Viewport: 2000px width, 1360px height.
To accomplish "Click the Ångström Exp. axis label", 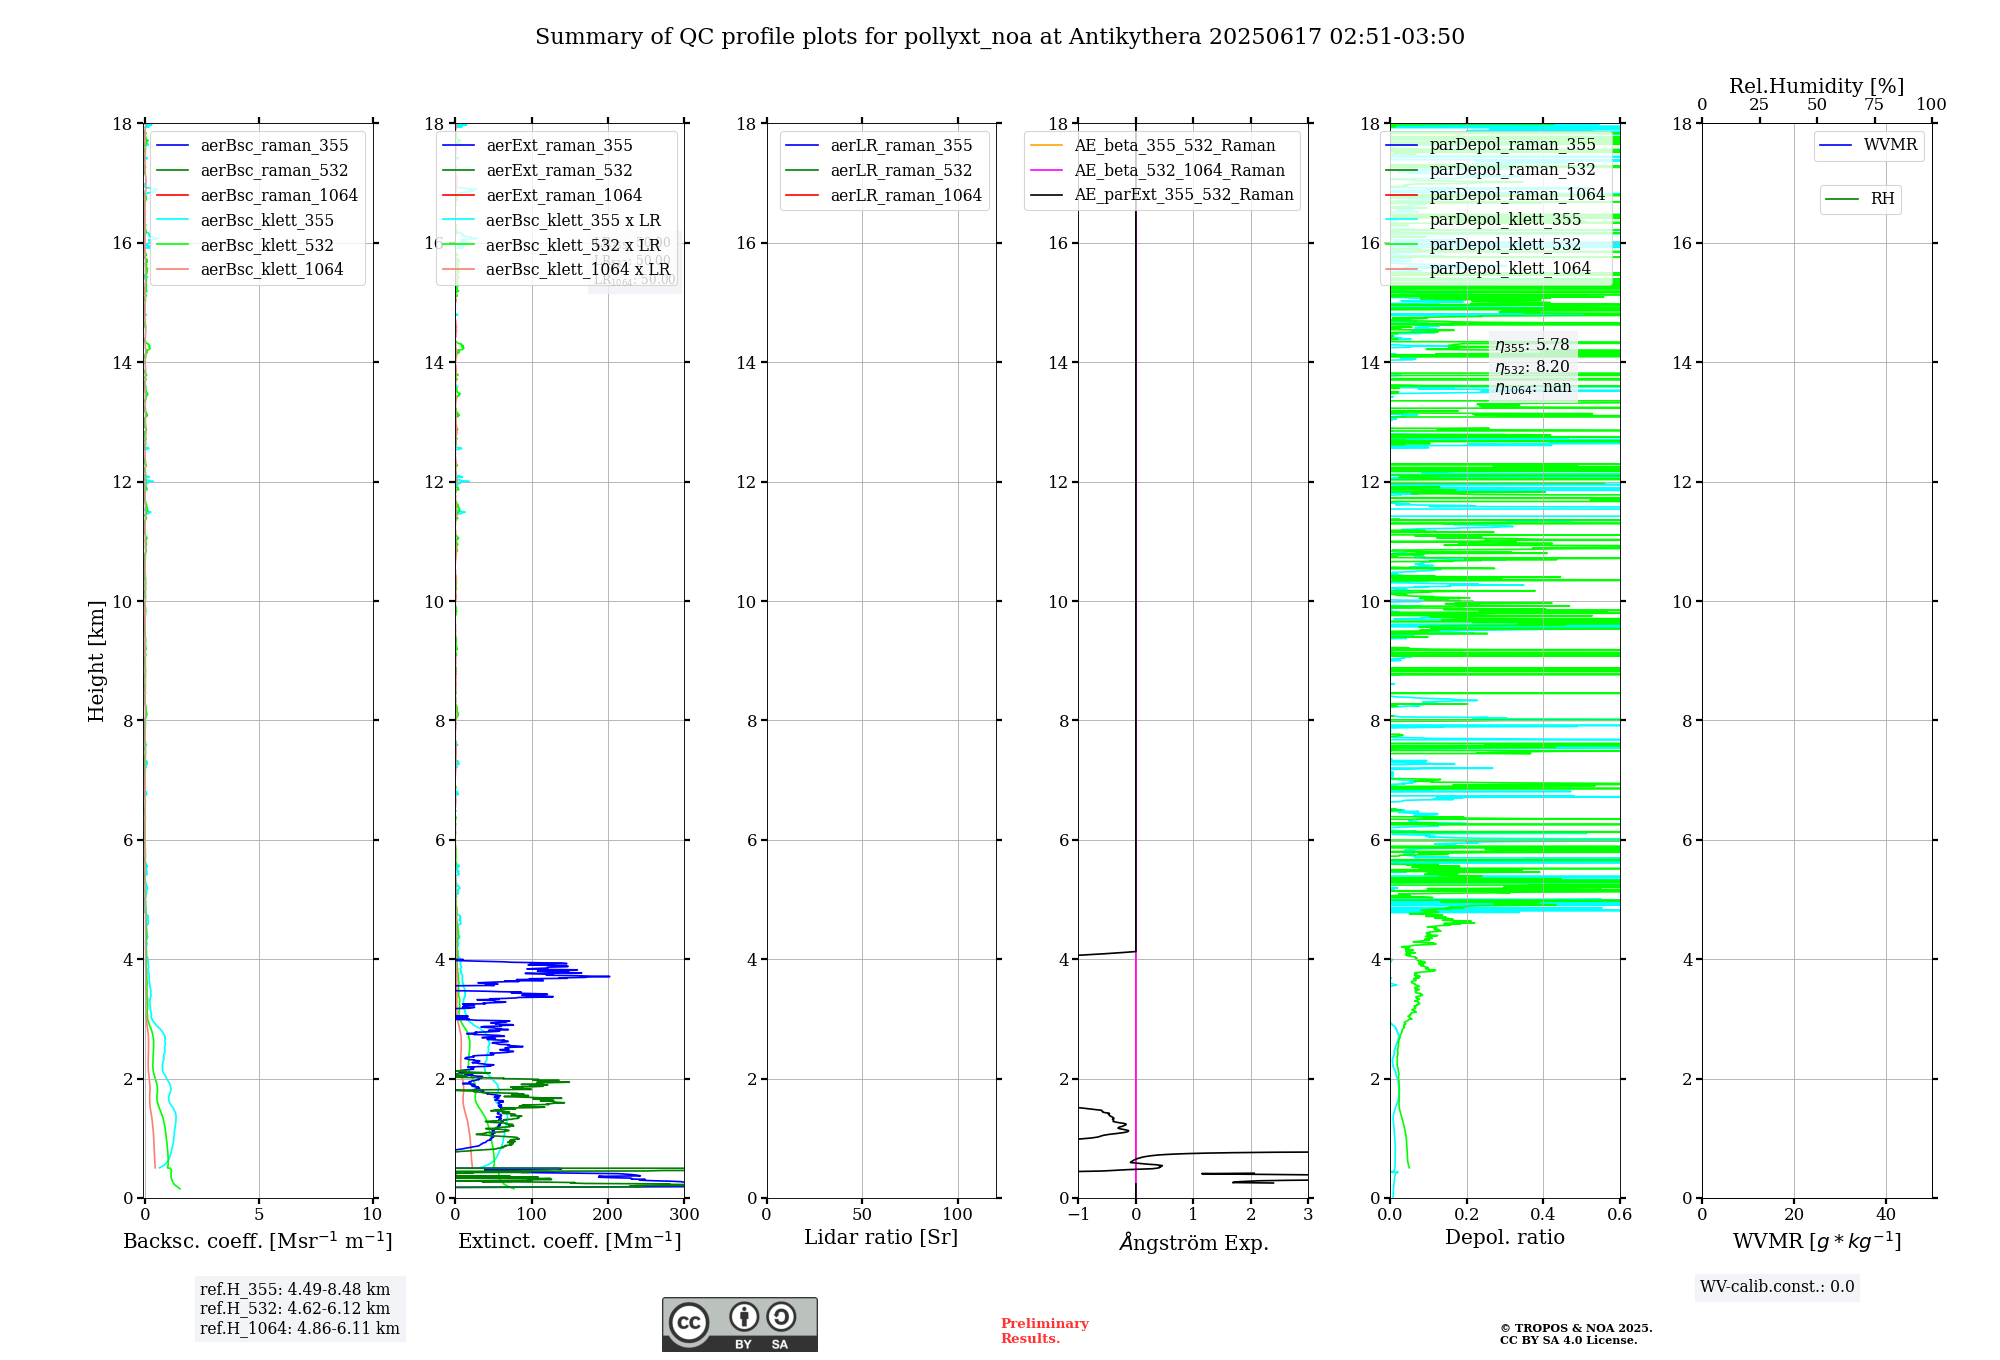I will click(x=1193, y=1242).
